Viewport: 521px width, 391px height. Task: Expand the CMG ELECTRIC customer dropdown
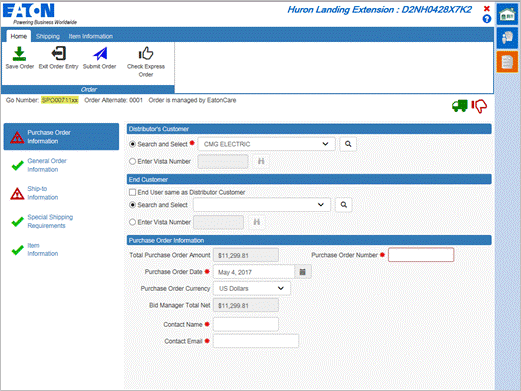tap(266, 144)
